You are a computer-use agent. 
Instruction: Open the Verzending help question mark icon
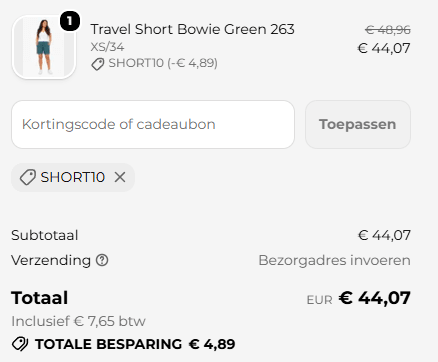pyautogui.click(x=102, y=260)
